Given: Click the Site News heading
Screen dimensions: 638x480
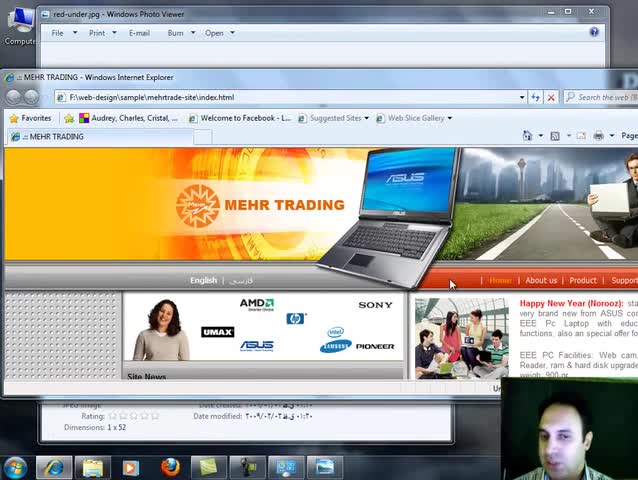Looking at the screenshot, I should click(x=146, y=376).
